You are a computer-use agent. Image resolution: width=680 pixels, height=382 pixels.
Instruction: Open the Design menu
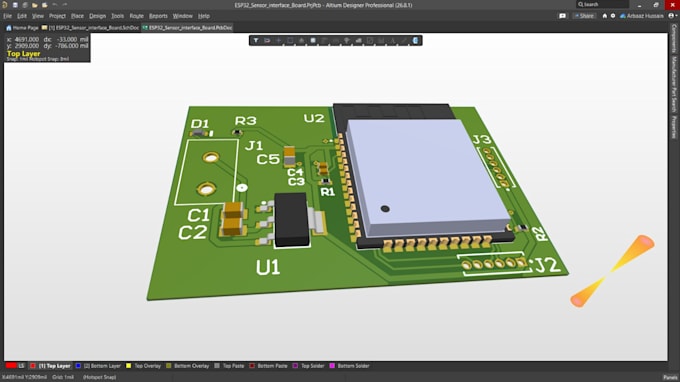97,16
